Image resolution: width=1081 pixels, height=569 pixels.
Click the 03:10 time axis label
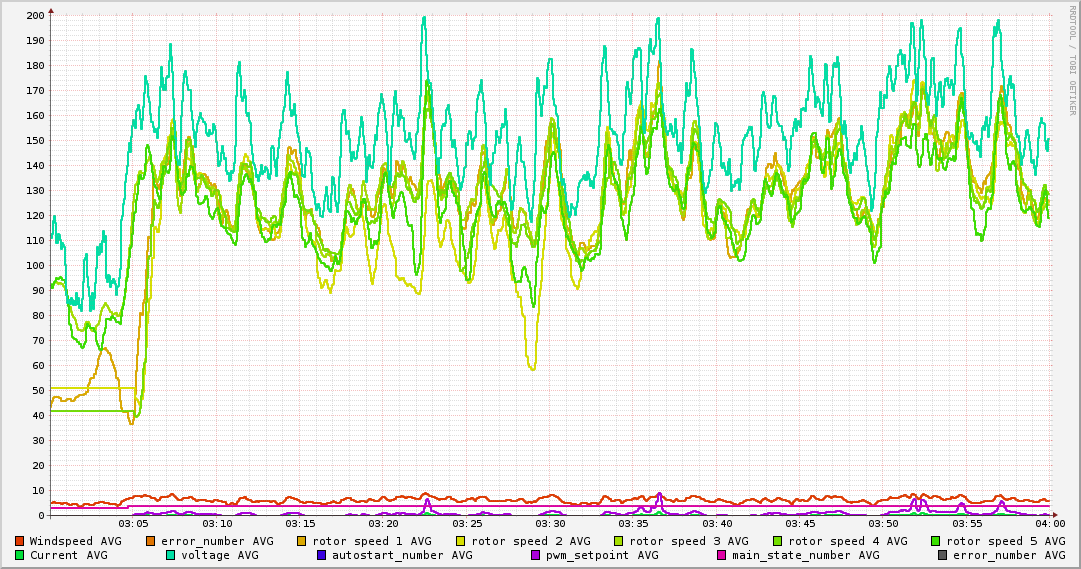click(216, 524)
